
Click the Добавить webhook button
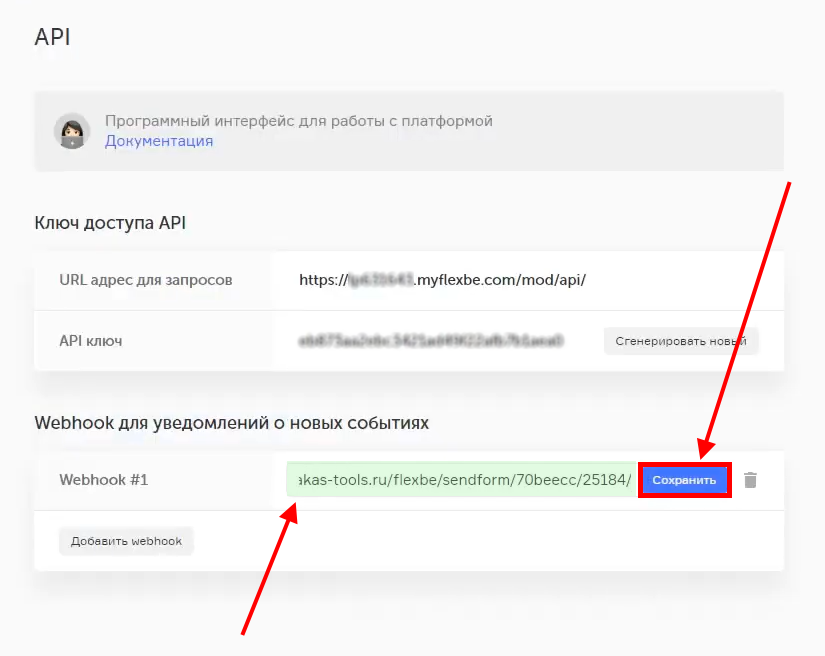point(126,541)
